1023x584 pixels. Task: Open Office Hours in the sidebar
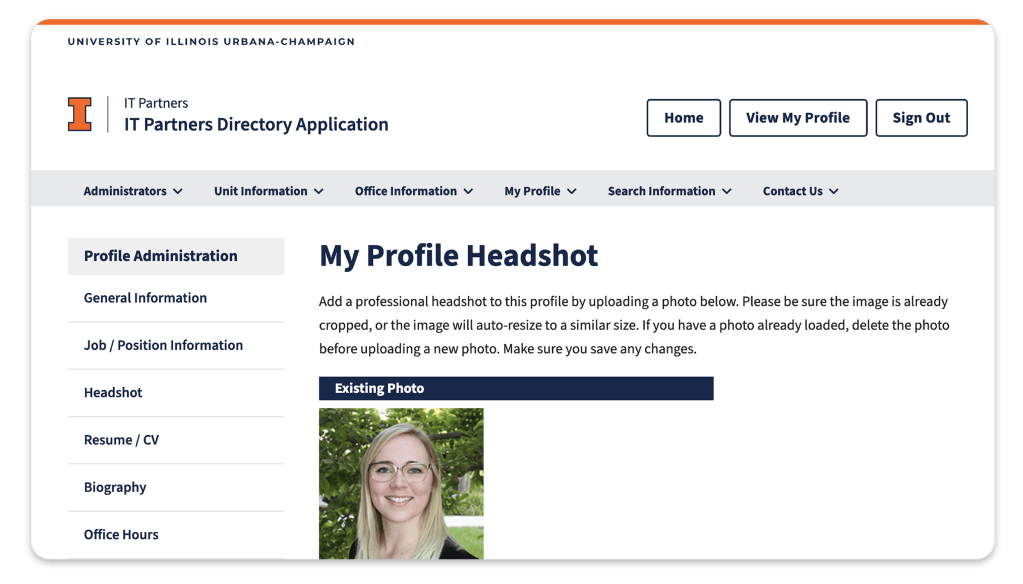[121, 534]
